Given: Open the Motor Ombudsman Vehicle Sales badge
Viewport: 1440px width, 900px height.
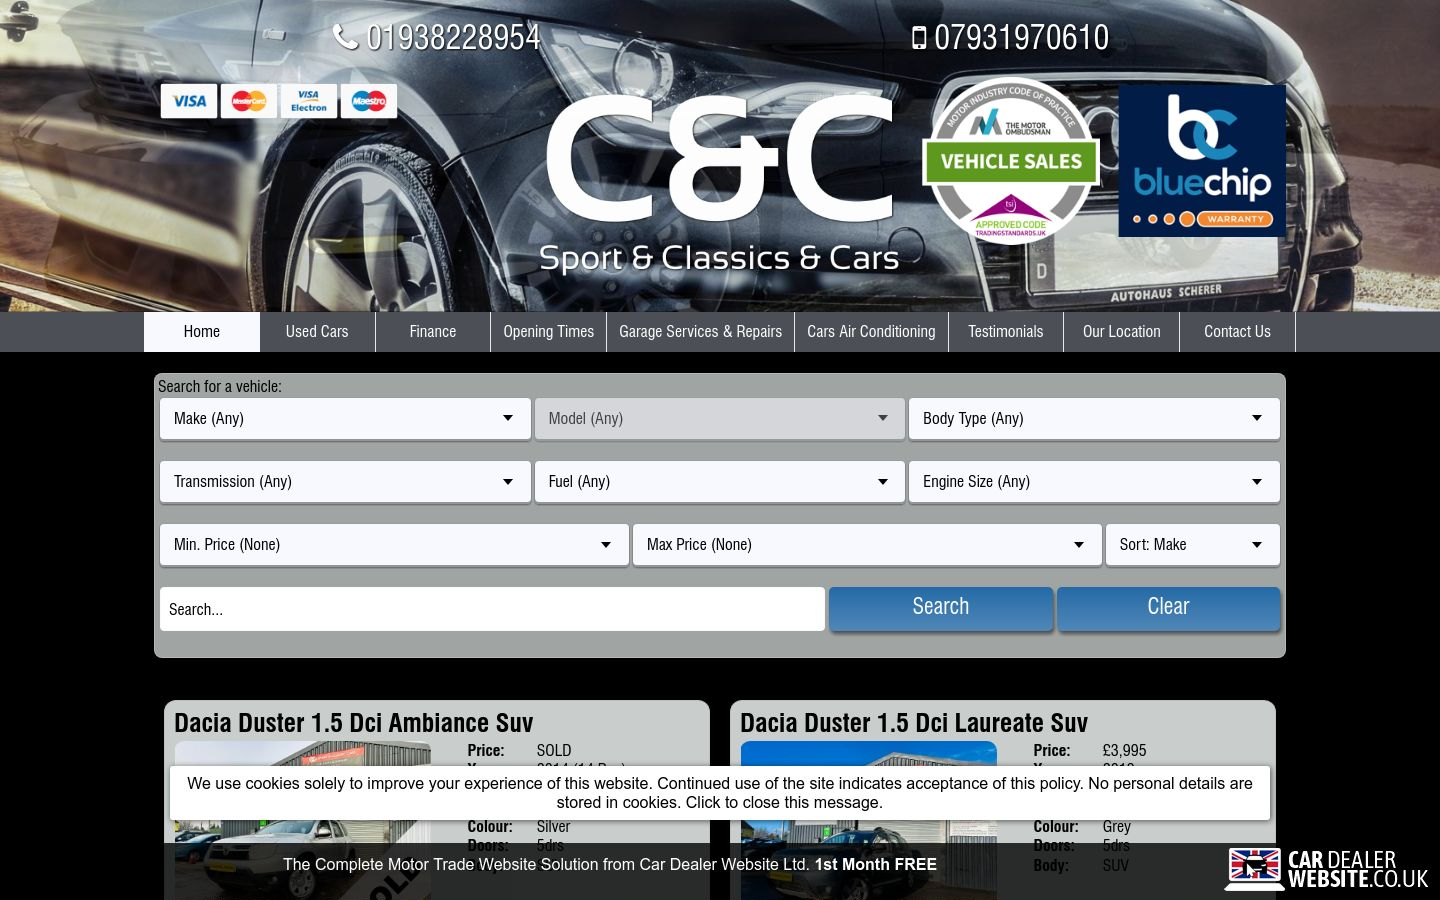Looking at the screenshot, I should click(1010, 160).
